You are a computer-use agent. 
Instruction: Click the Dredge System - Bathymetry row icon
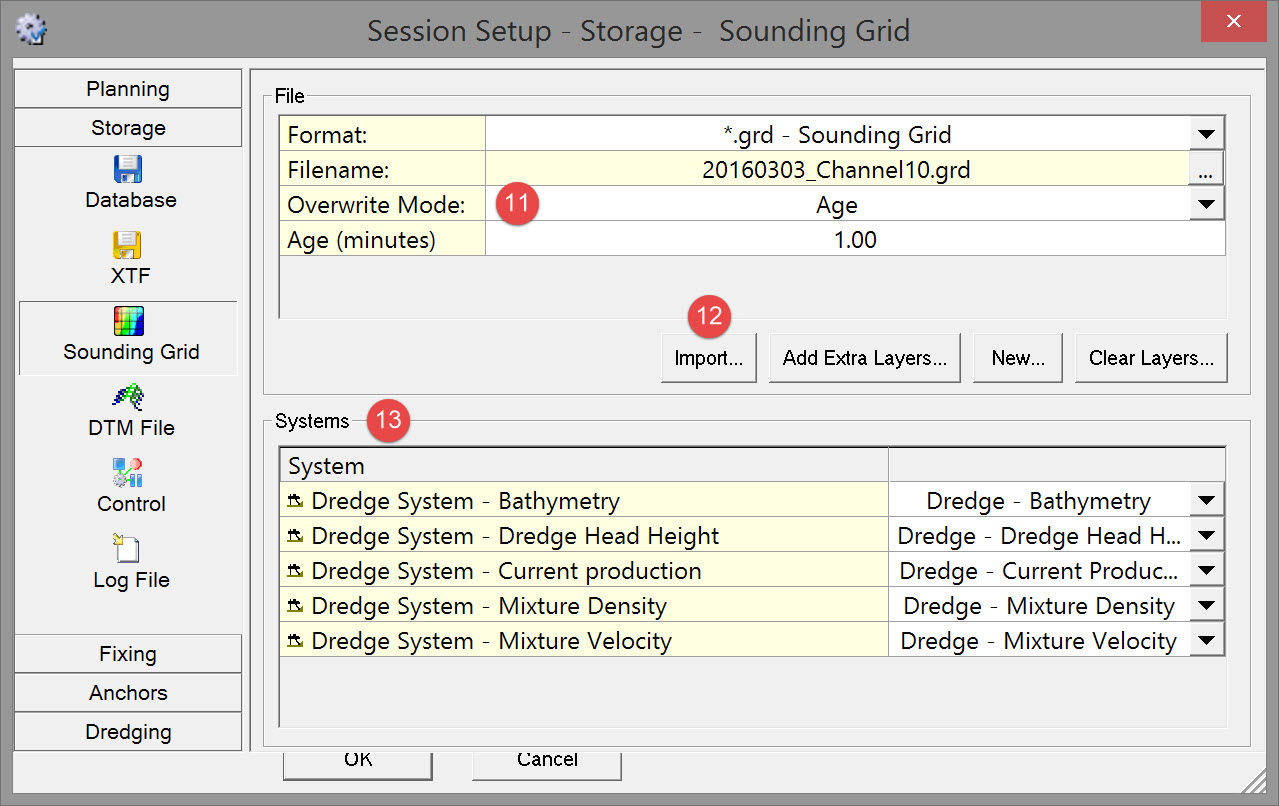[297, 502]
